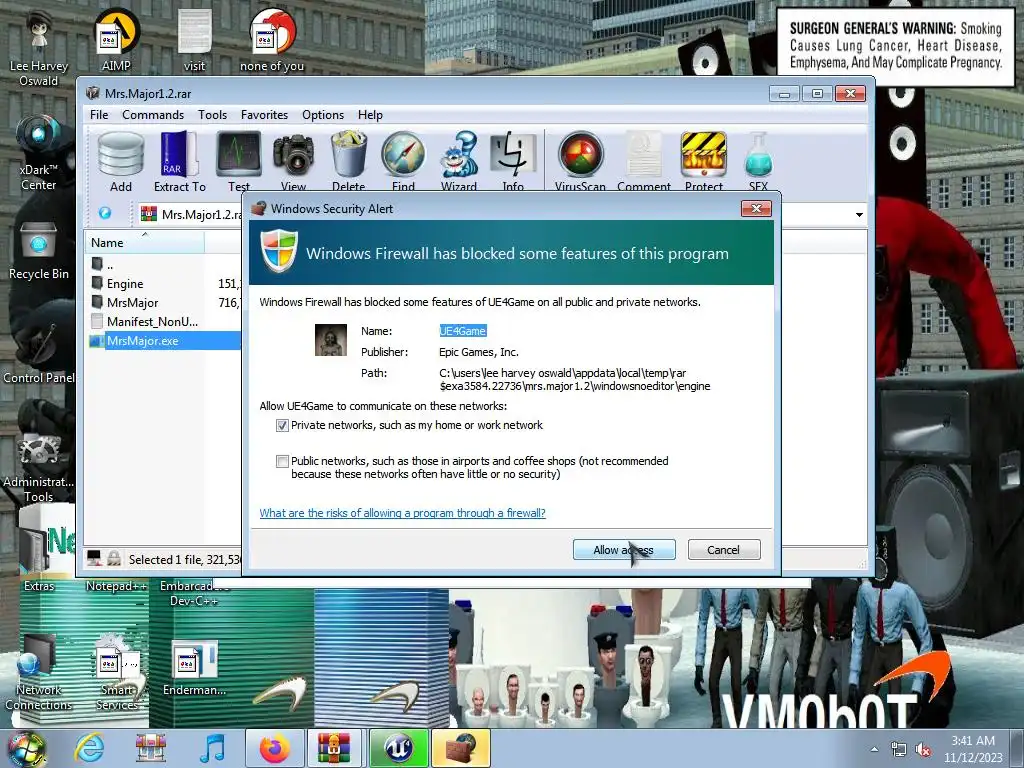Image resolution: width=1024 pixels, height=768 pixels.
Task: Sort files by the Name column header
Action: pos(144,242)
